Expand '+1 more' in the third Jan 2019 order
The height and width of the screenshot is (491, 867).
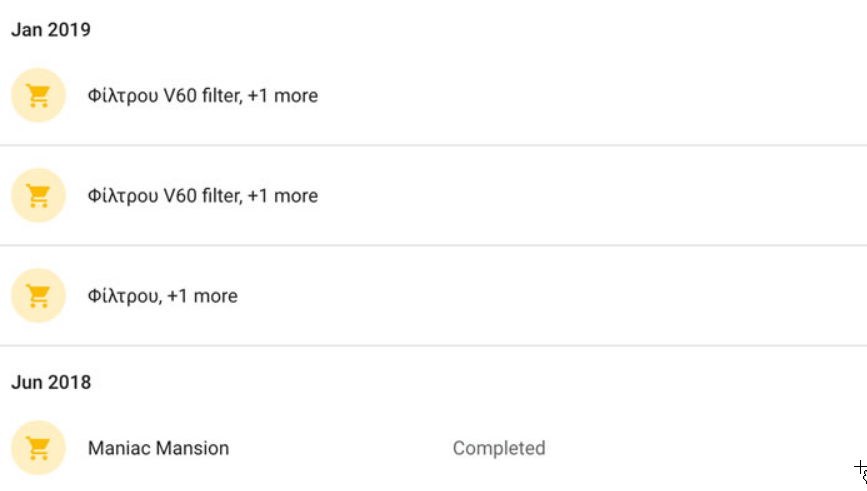(203, 296)
